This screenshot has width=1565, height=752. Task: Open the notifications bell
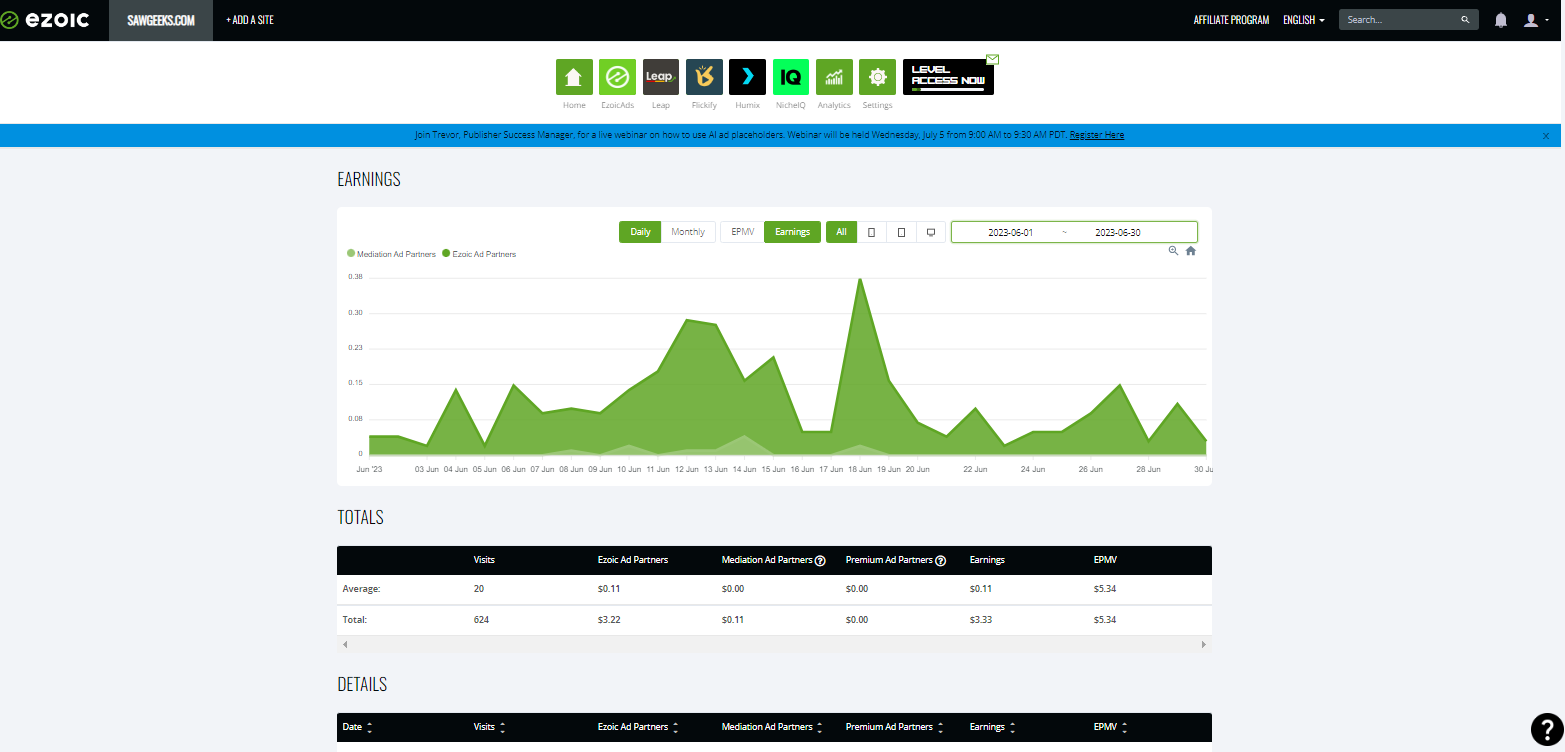click(1501, 20)
